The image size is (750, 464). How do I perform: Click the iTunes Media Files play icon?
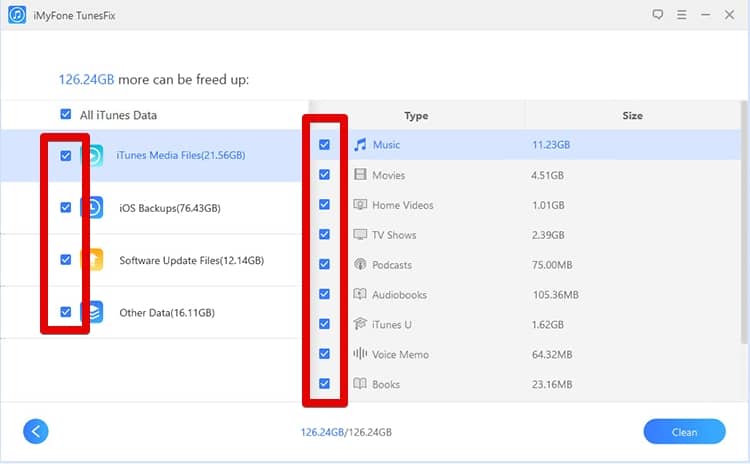tap(92, 155)
